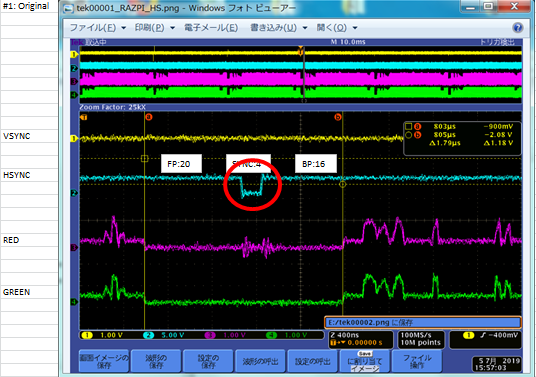The width and height of the screenshot is (536, 377).
Task: Click channel 4 green marker beside GREEN waveform
Action: click(73, 302)
